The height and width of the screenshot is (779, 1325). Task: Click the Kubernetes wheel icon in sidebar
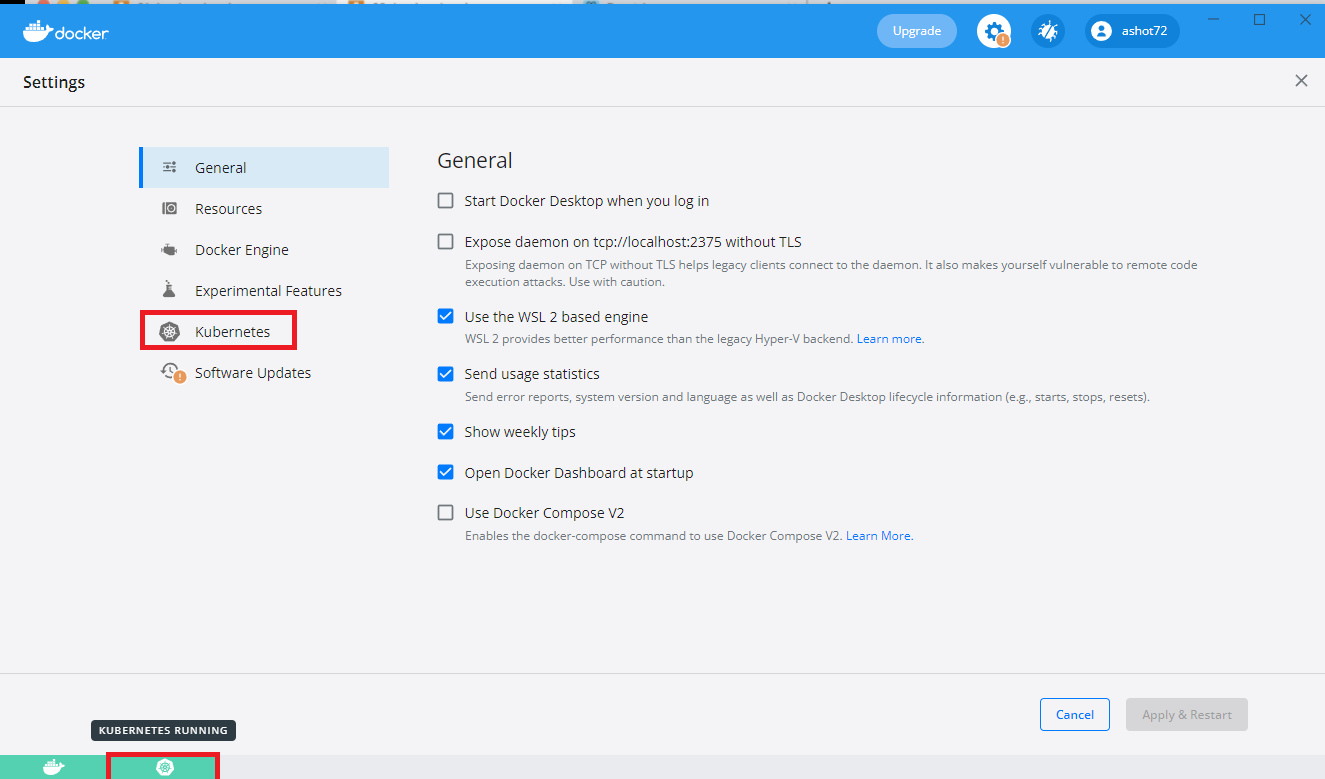[169, 332]
